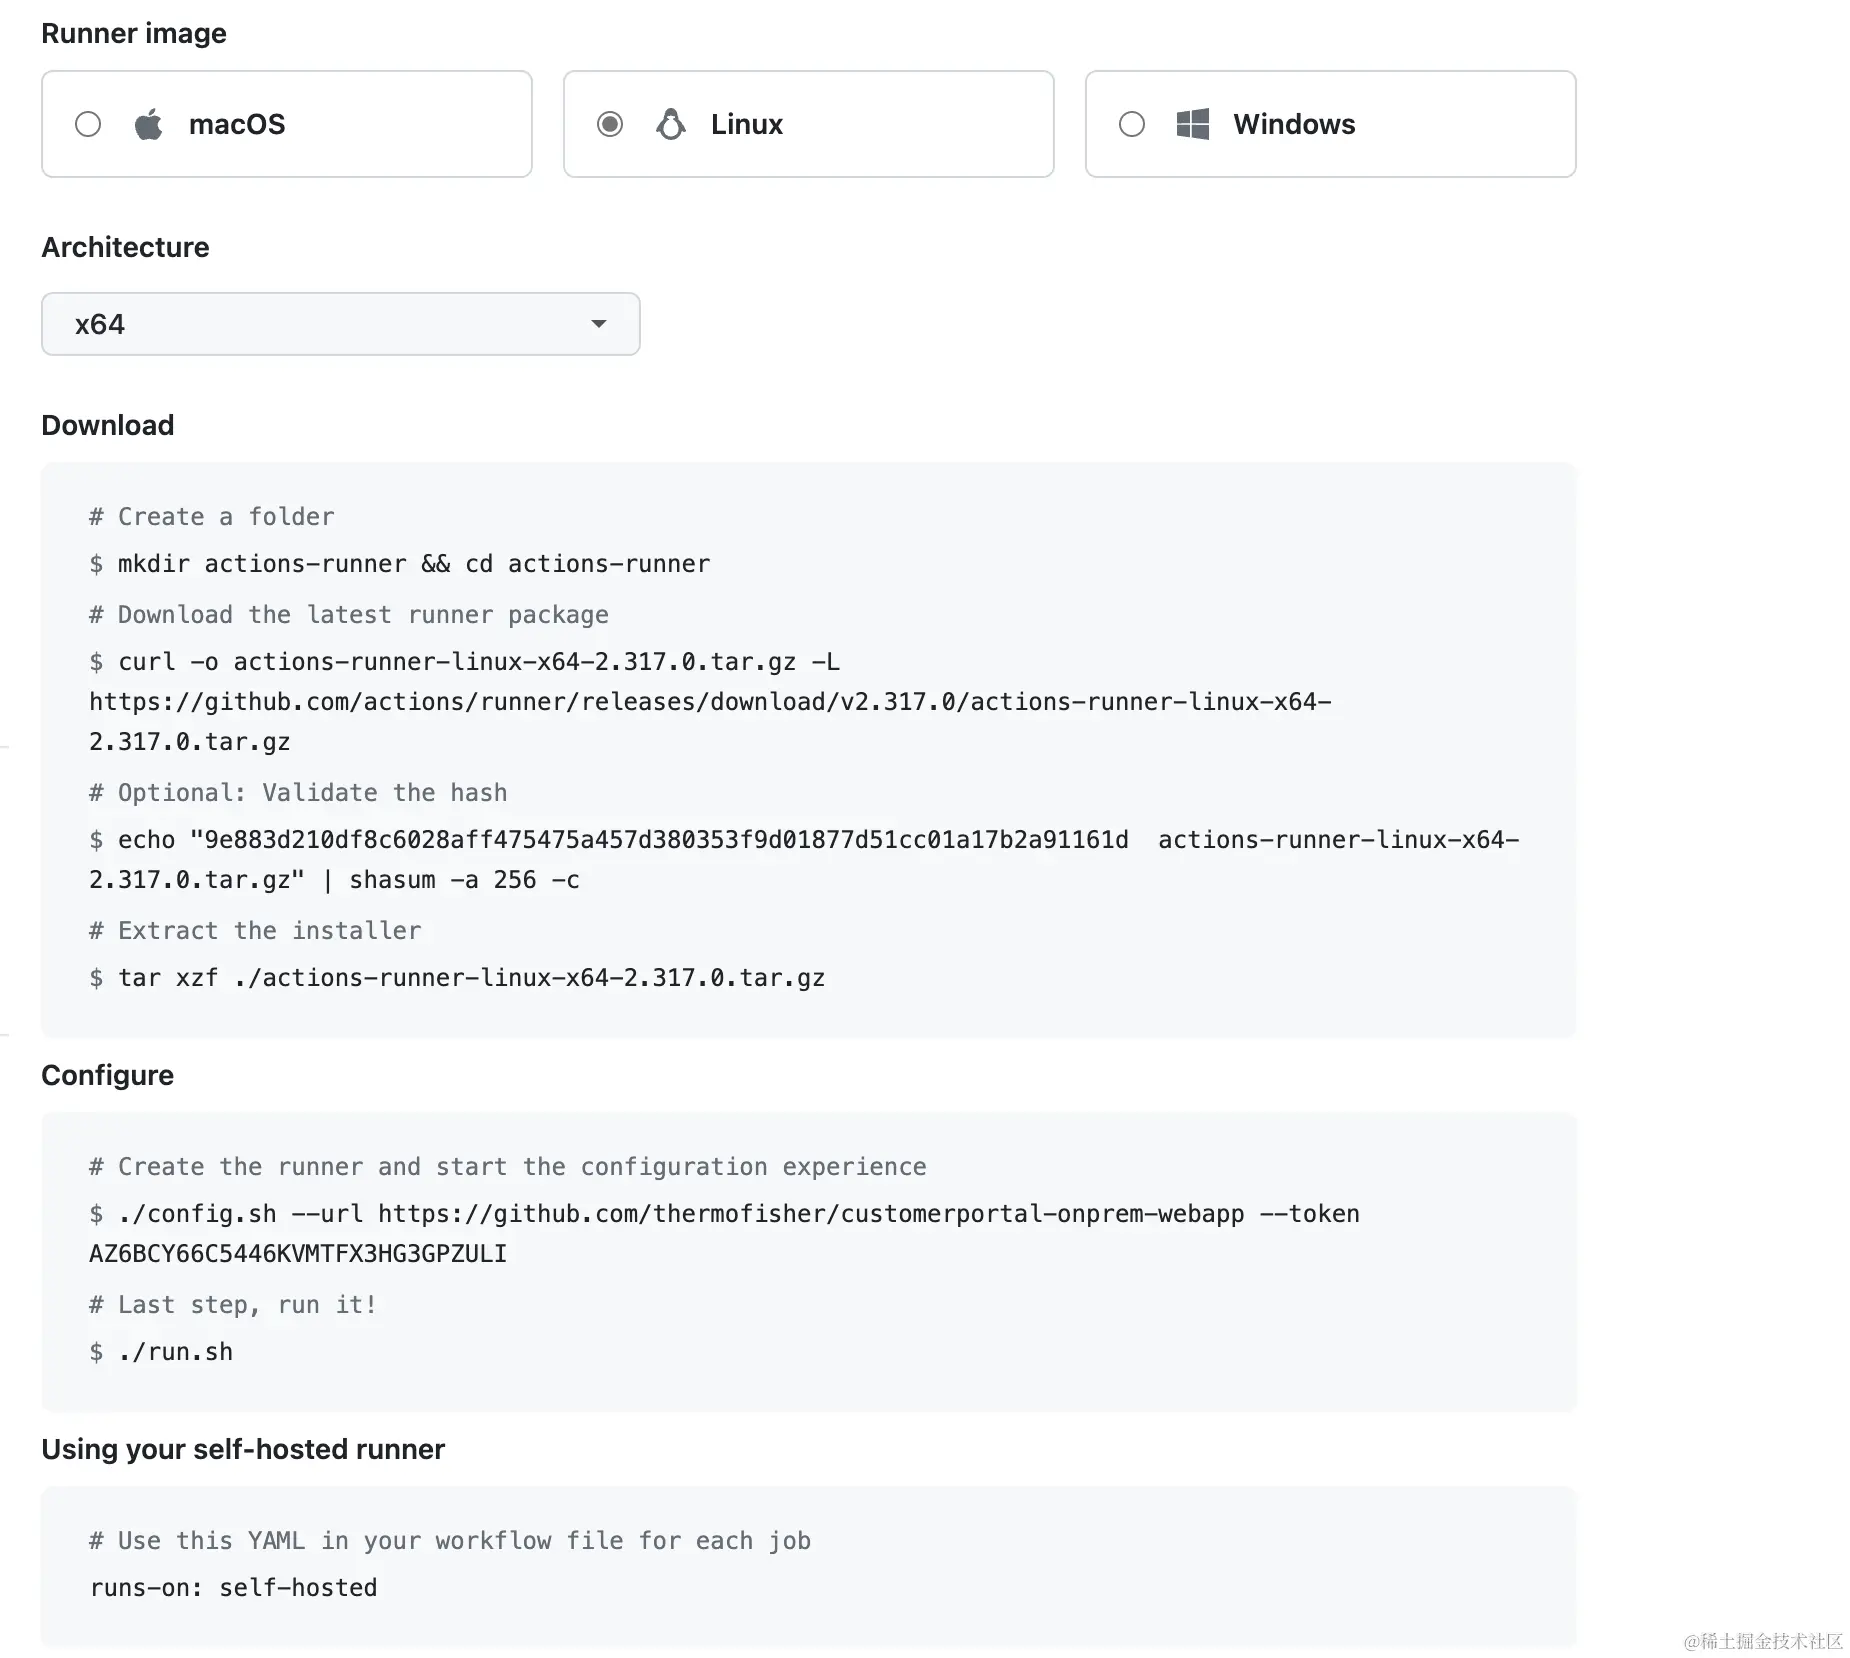
Task: Click the GitHub releases download URL
Action: coord(709,702)
